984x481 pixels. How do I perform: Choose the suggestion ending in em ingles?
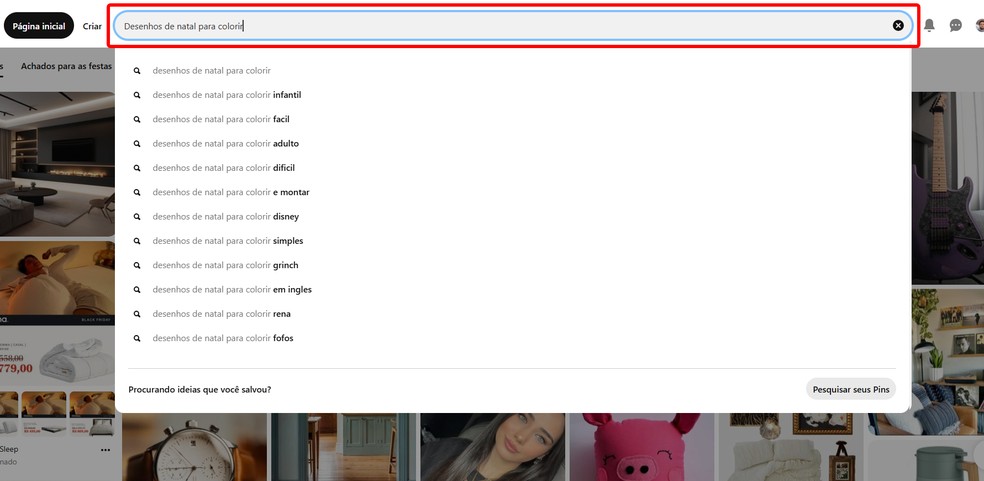click(232, 289)
